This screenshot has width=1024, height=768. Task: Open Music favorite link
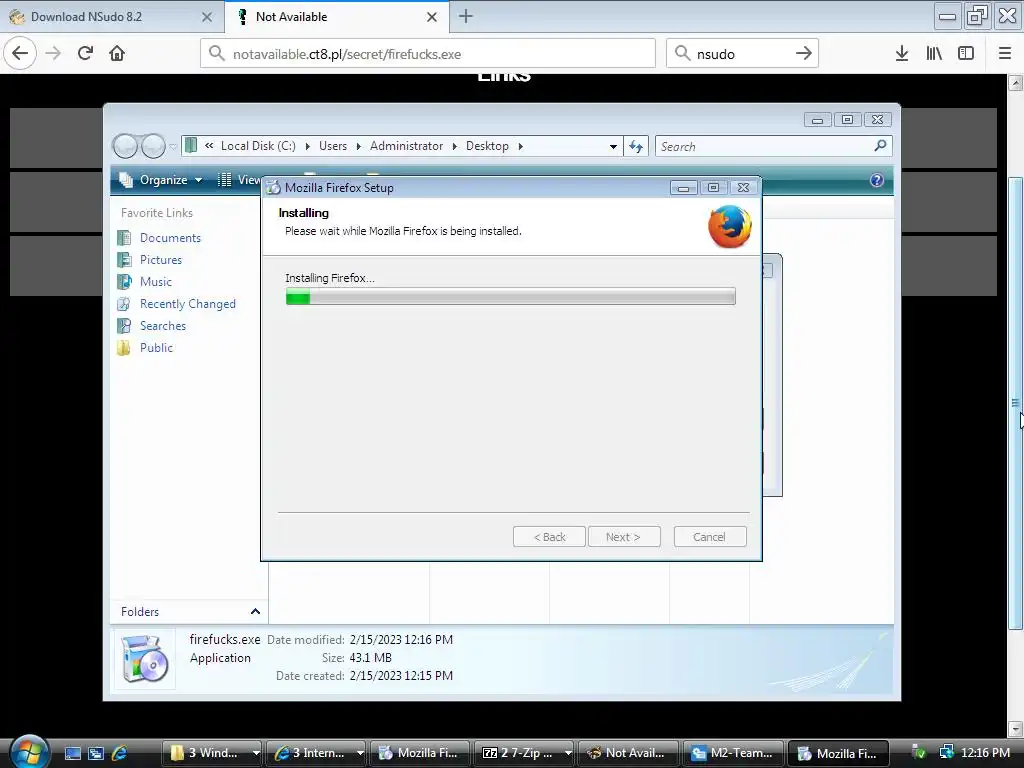[x=155, y=281]
